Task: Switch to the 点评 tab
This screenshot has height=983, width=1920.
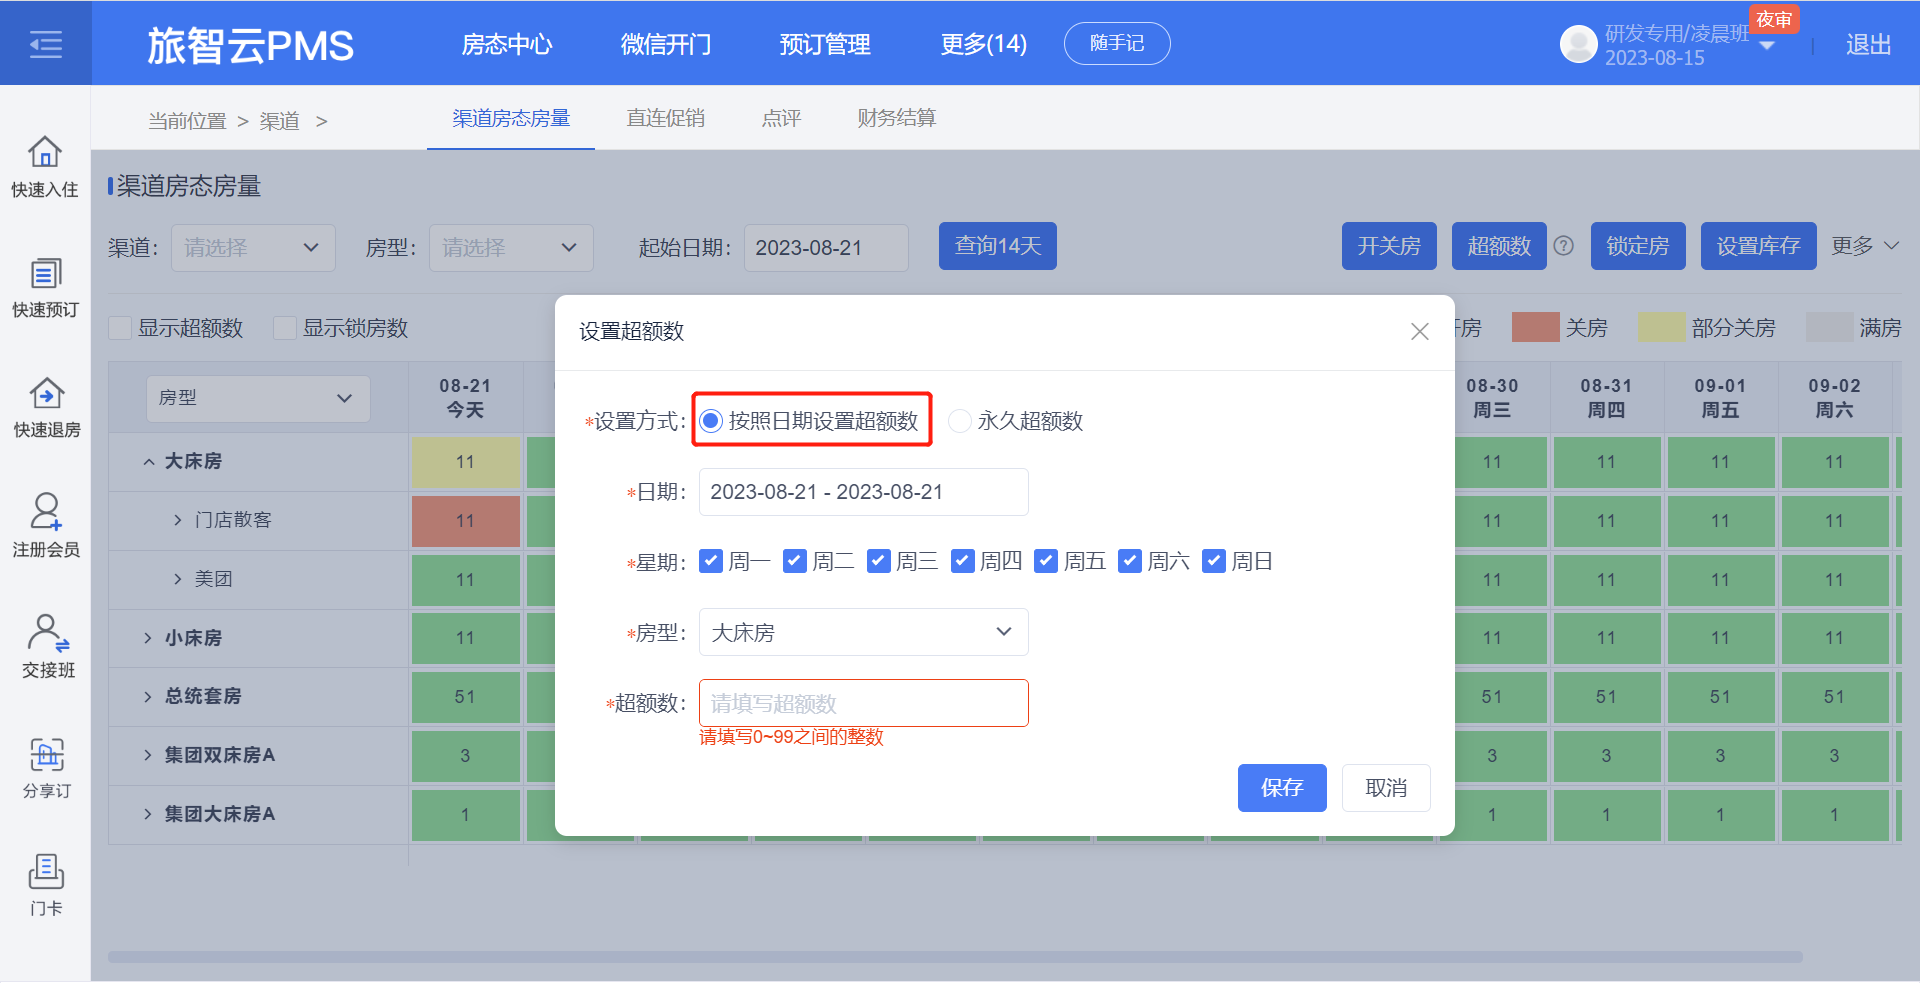Action: (x=781, y=118)
